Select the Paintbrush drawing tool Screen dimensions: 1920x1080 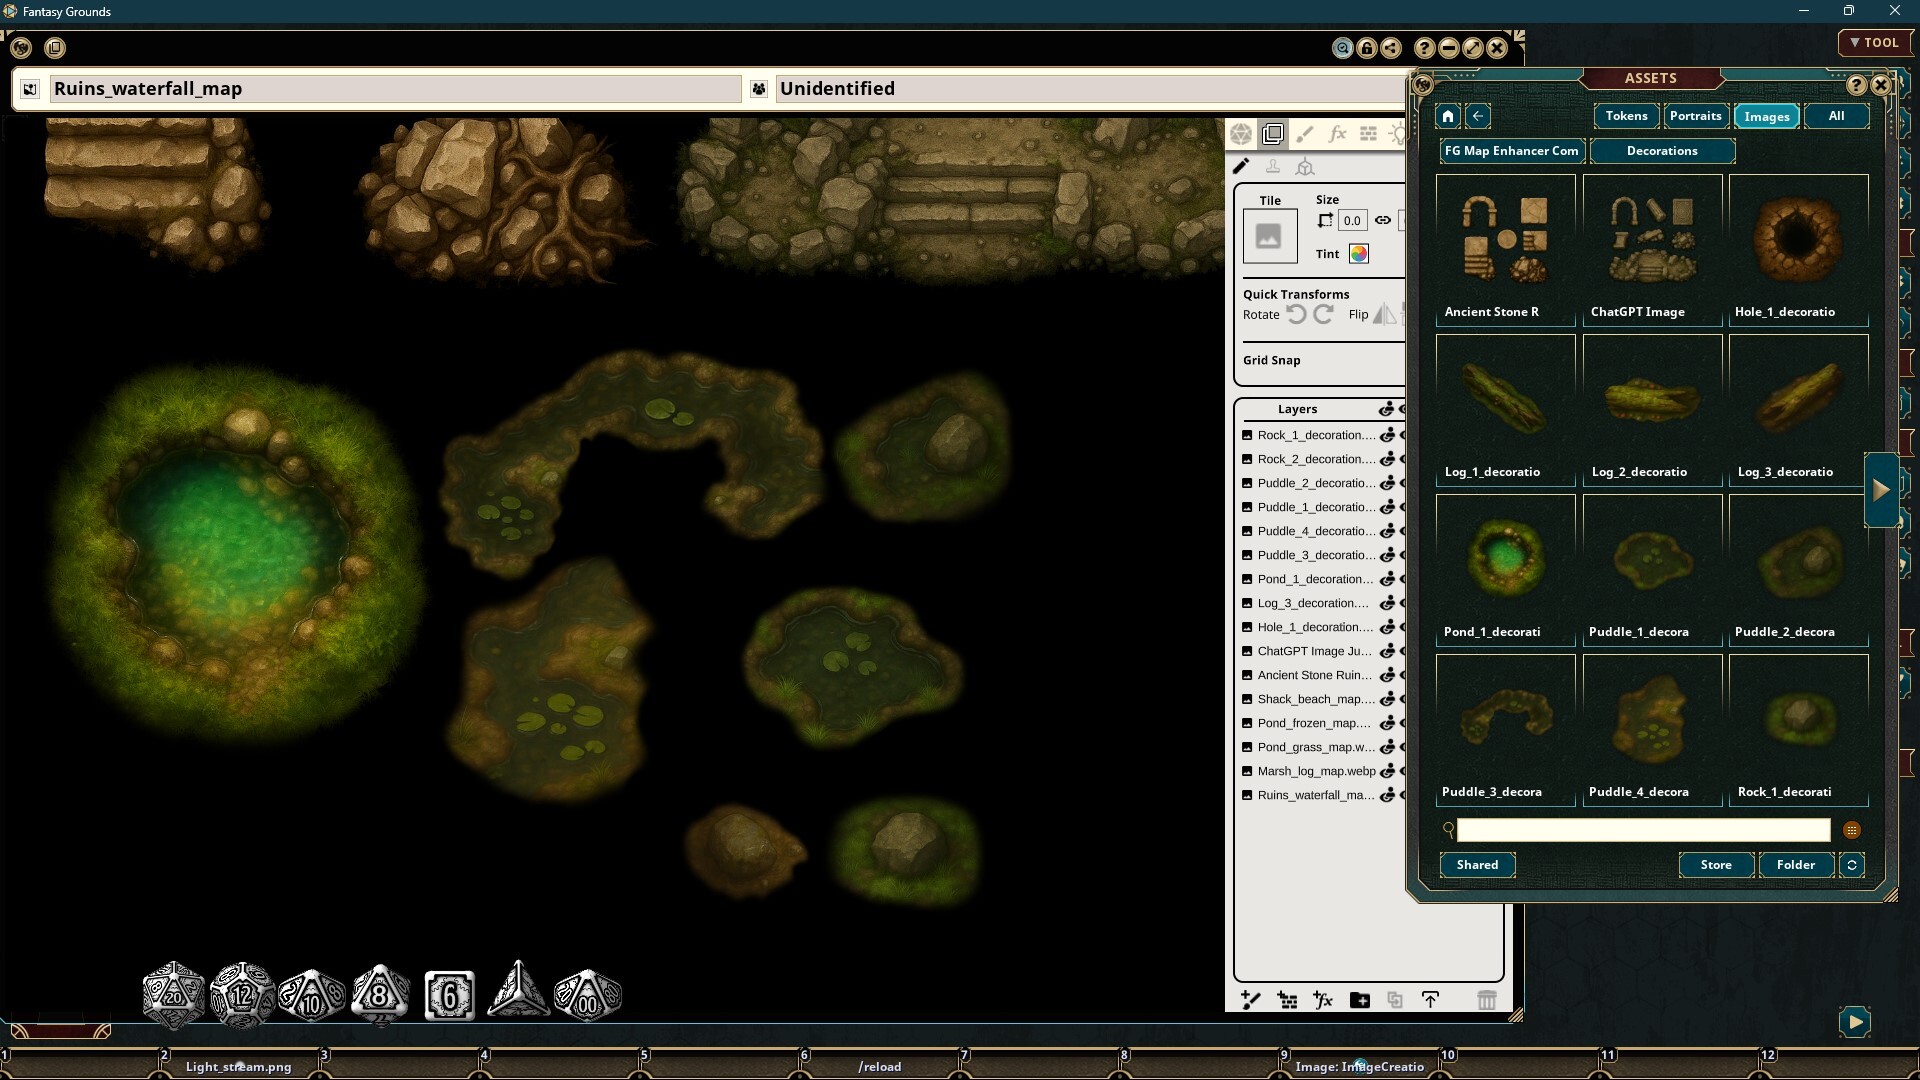tap(1305, 133)
